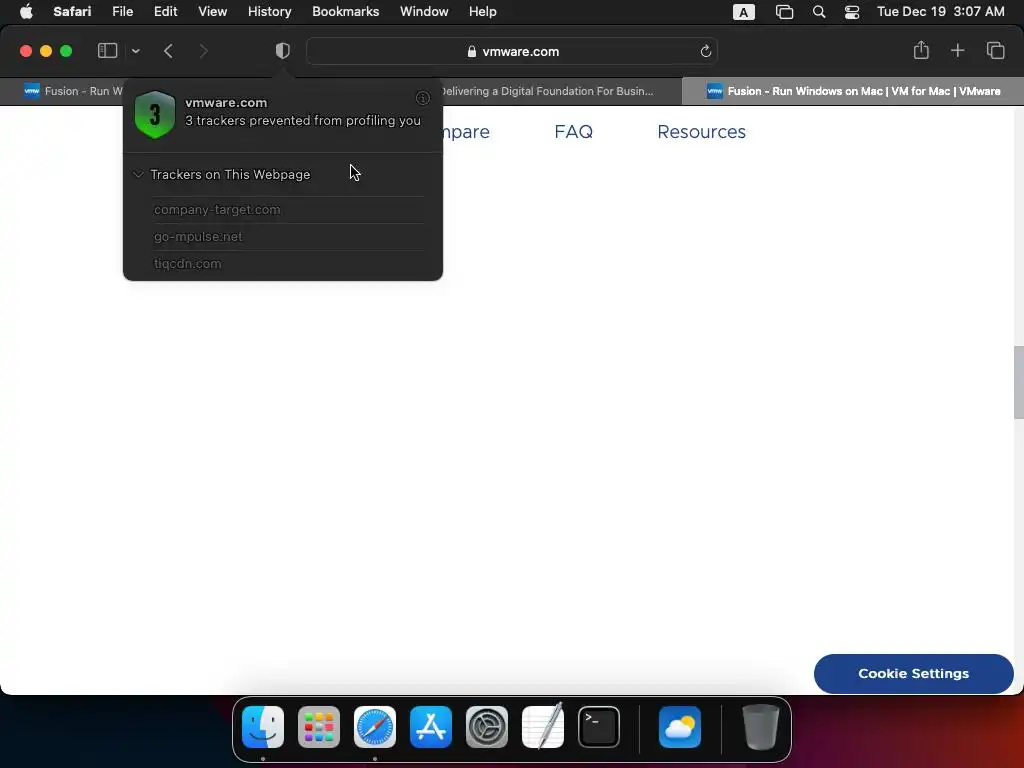The image size is (1024, 768).
Task: Open the privacy report info icon
Action: 423,98
